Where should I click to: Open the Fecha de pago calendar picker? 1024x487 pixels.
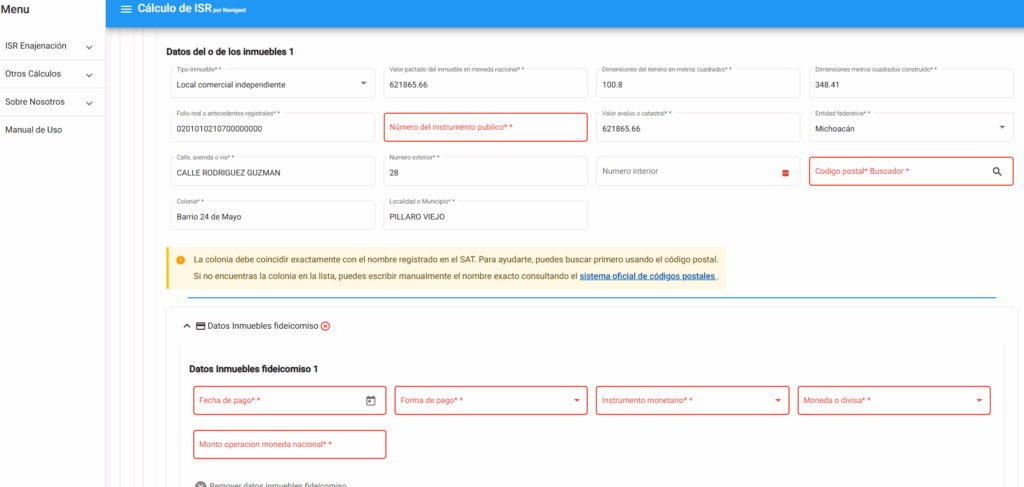[x=370, y=401]
